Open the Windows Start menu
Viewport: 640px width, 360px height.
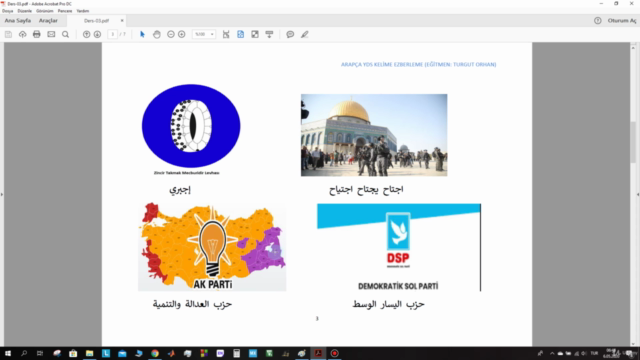pyautogui.click(x=8, y=353)
